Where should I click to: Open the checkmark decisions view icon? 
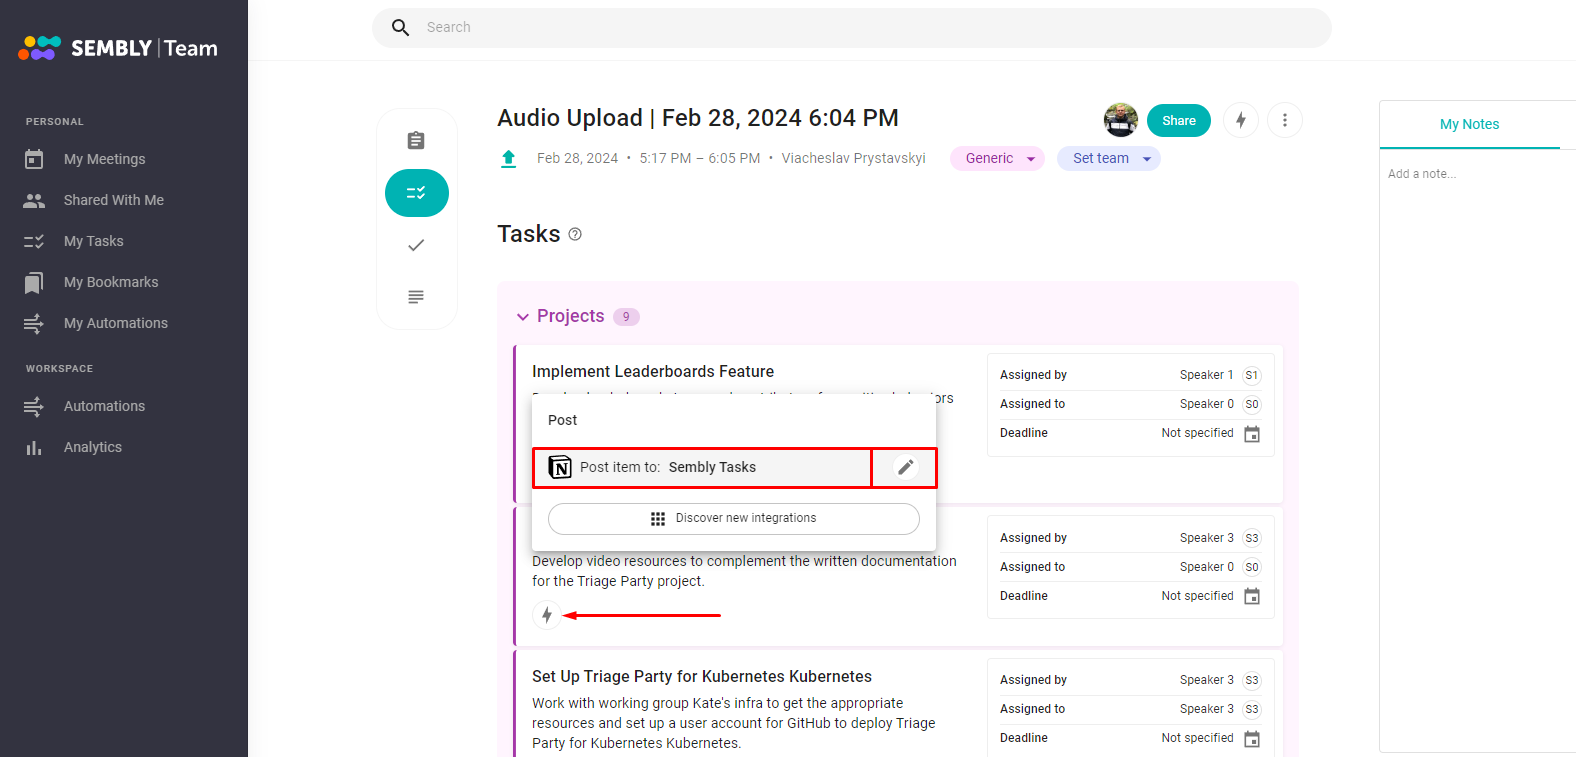click(416, 245)
